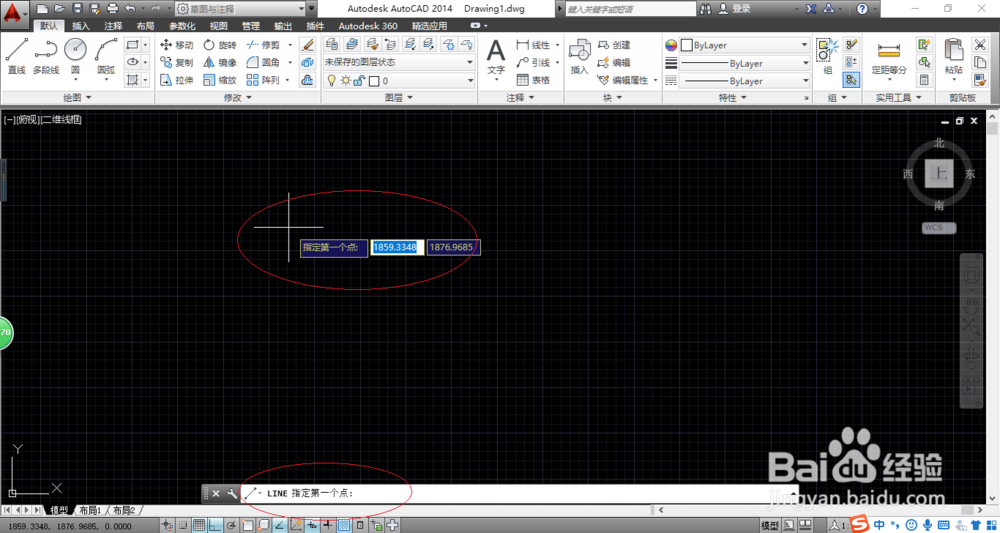Click the 旋转 (Rotate) tool
This screenshot has width=1000, height=533.
click(x=220, y=45)
